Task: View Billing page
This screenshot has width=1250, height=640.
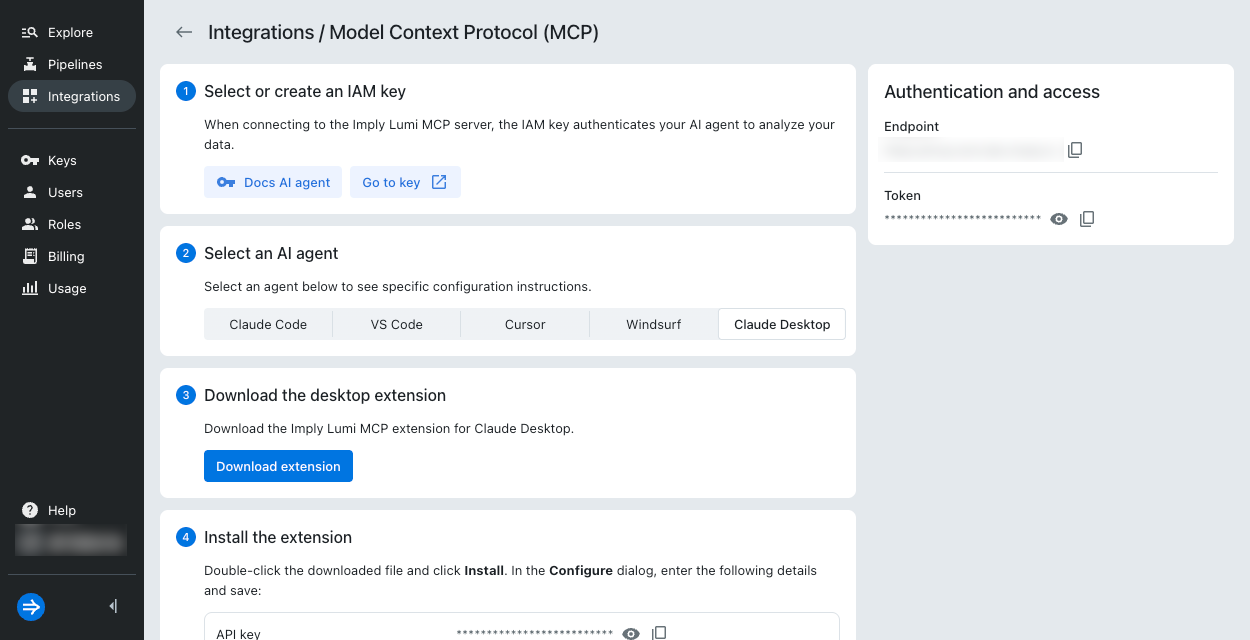Action: click(x=66, y=256)
